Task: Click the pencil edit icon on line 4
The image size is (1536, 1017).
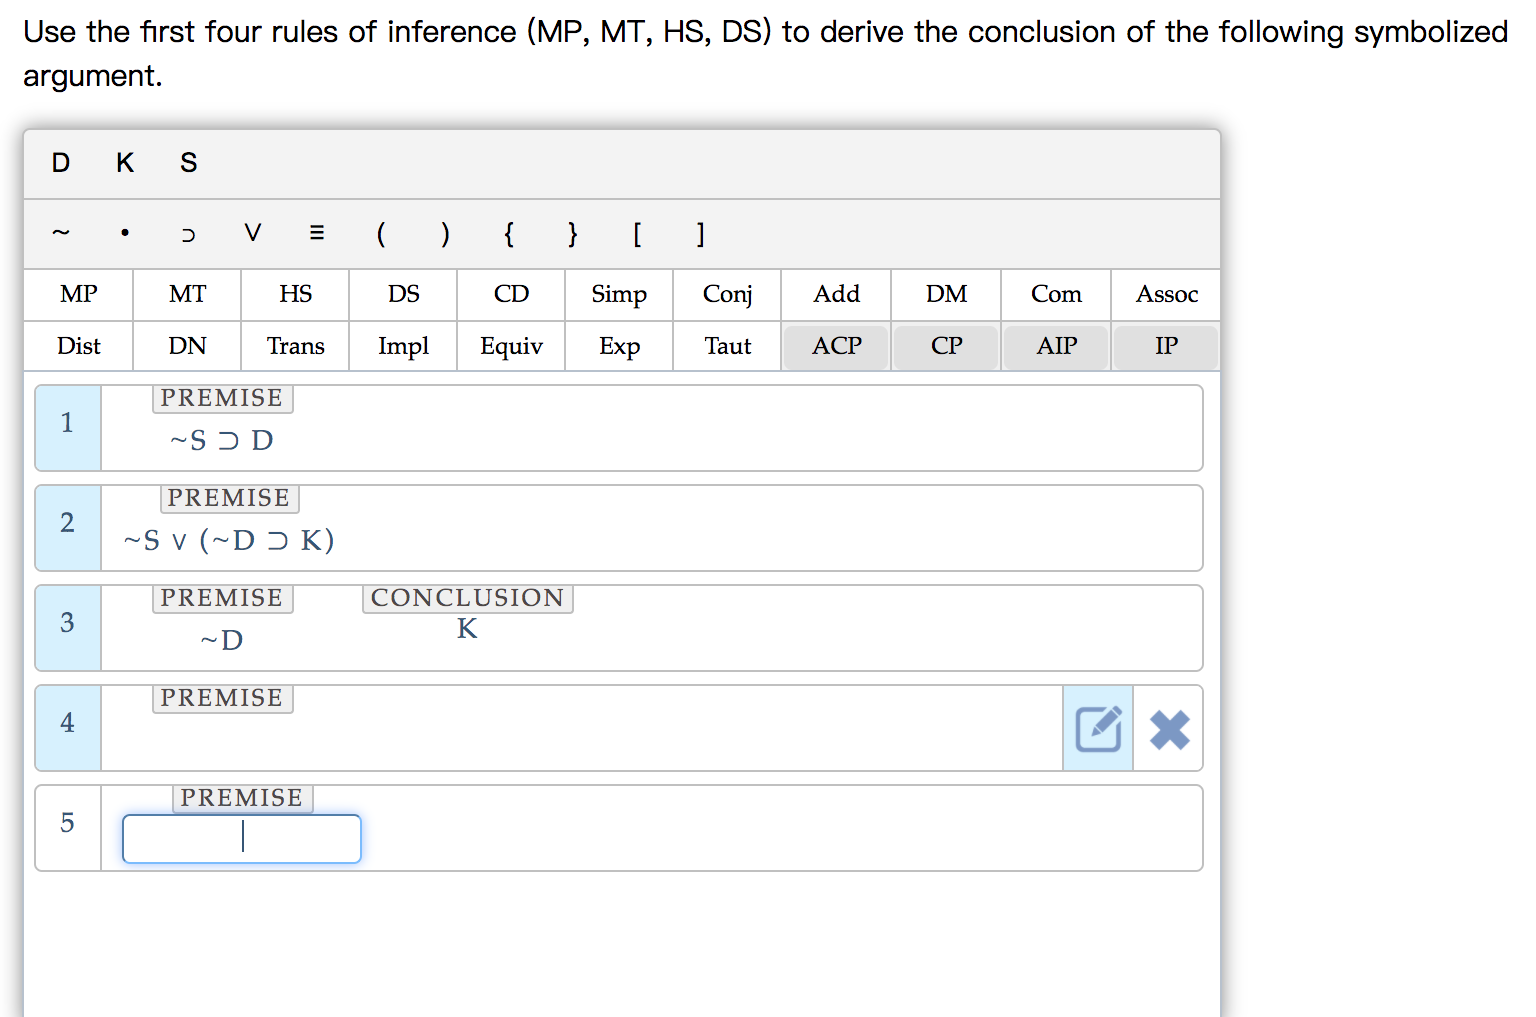Action: (x=1097, y=729)
